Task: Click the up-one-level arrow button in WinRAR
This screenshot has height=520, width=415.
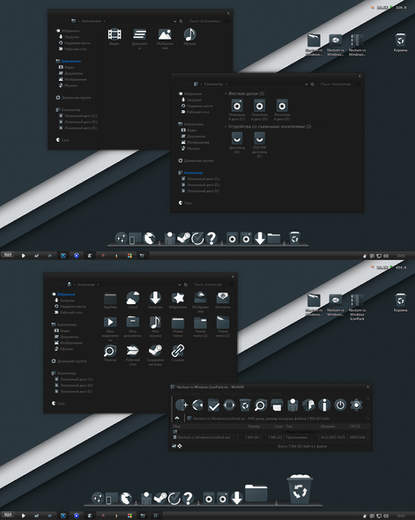Action: click(177, 418)
